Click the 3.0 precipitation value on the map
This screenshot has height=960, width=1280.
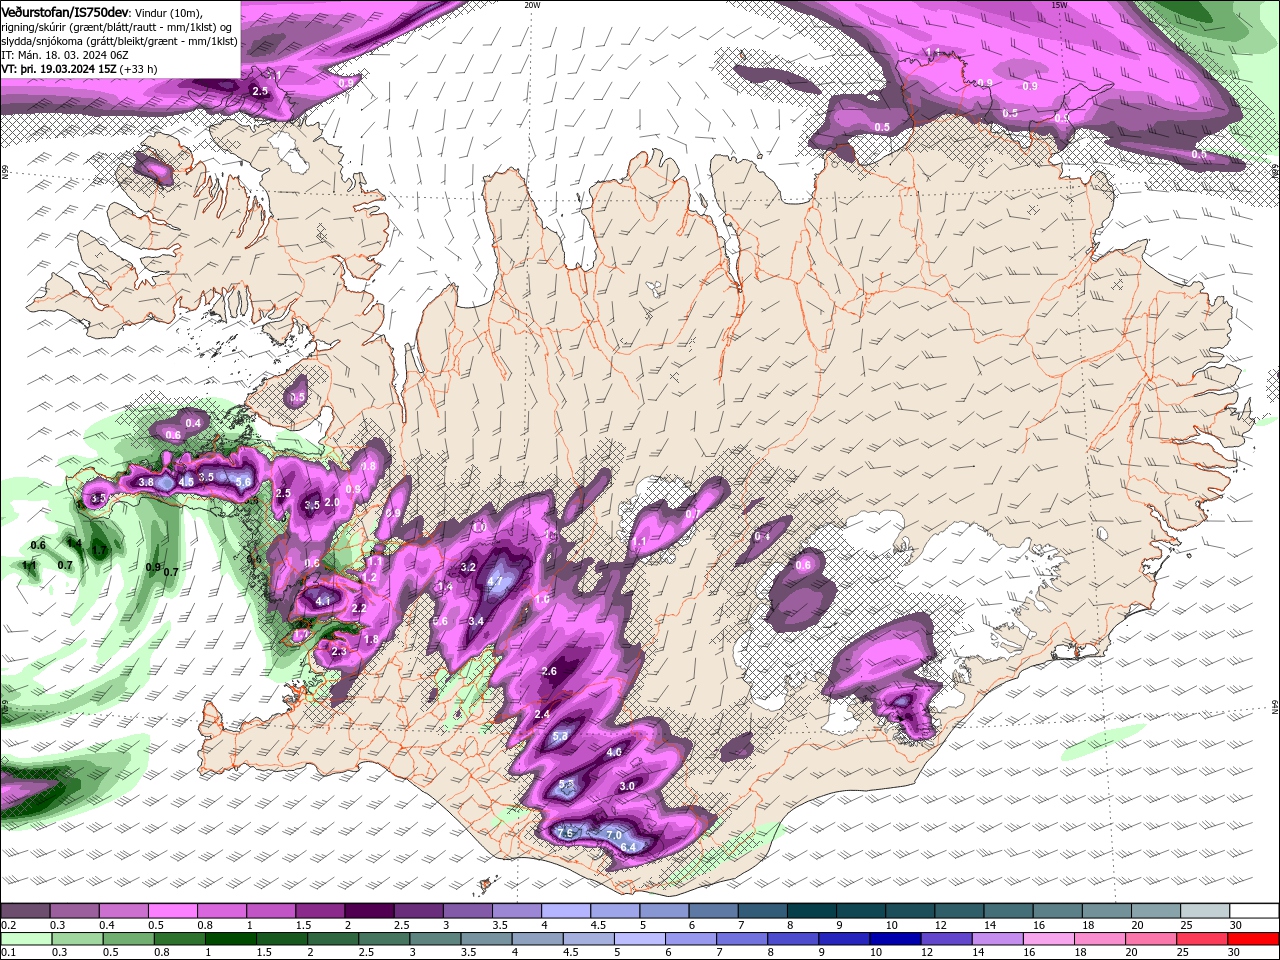tap(627, 786)
